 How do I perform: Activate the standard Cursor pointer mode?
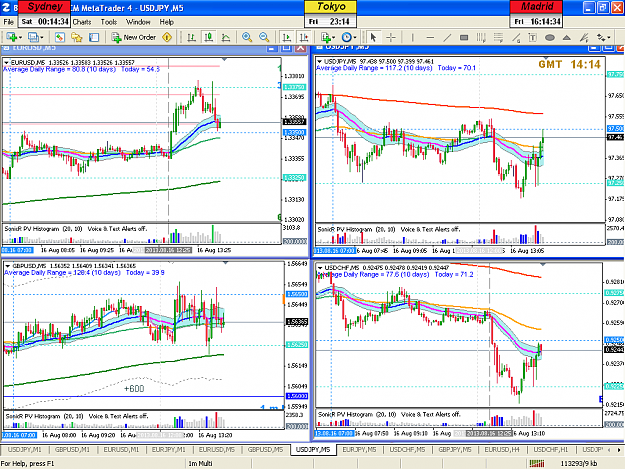373,37
